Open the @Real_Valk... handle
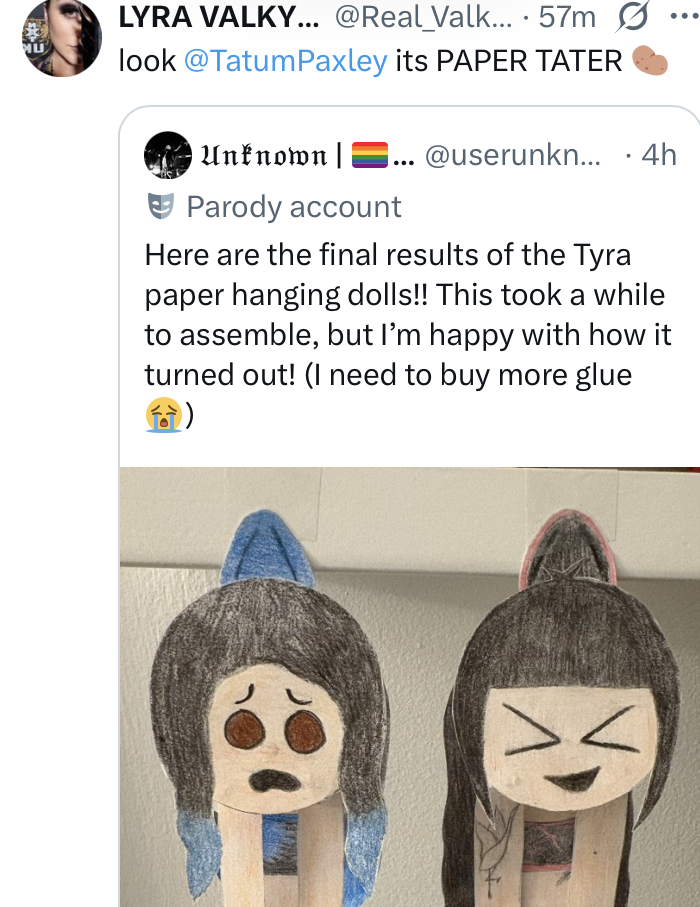 (x=423, y=17)
